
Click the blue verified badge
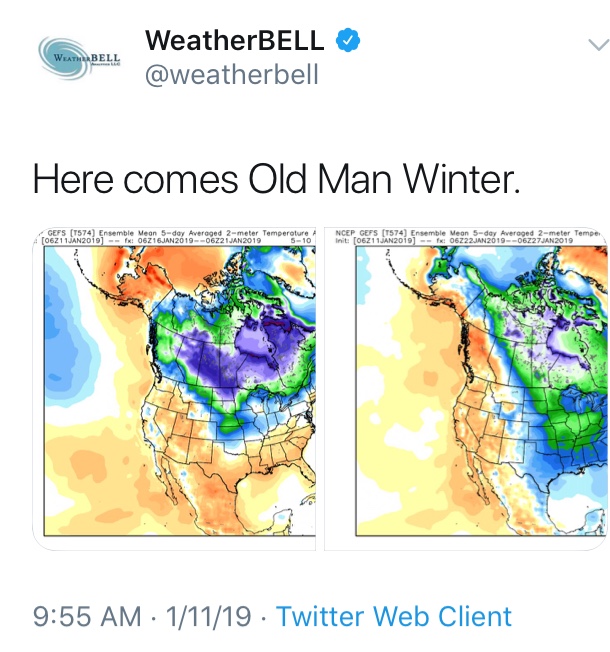[x=348, y=40]
